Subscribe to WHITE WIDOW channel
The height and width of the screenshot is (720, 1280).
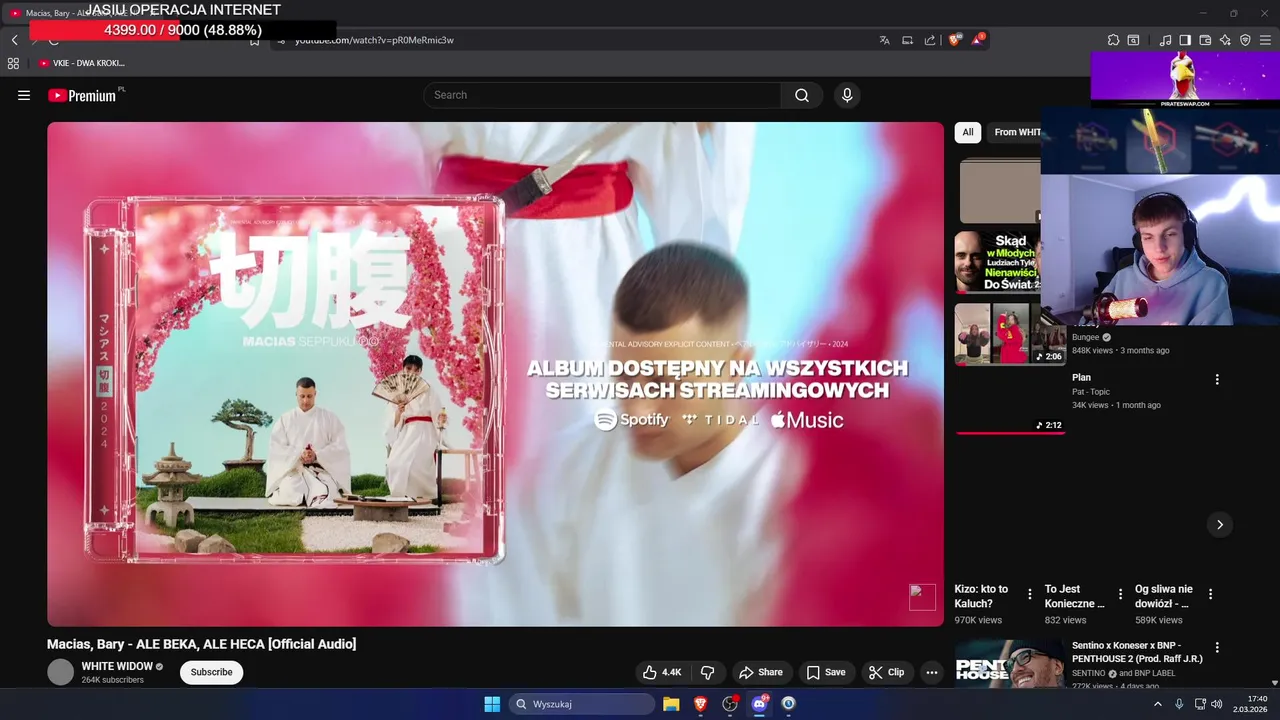pos(211,672)
